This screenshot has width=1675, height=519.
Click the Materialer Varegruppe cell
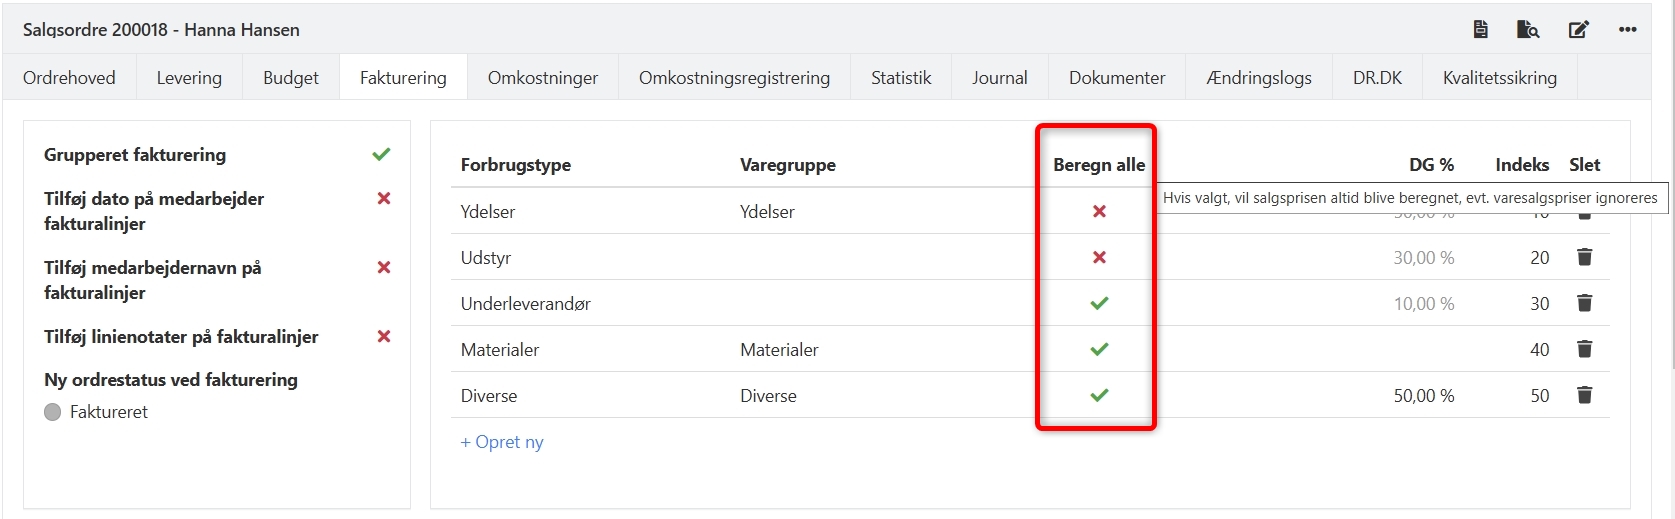point(779,350)
